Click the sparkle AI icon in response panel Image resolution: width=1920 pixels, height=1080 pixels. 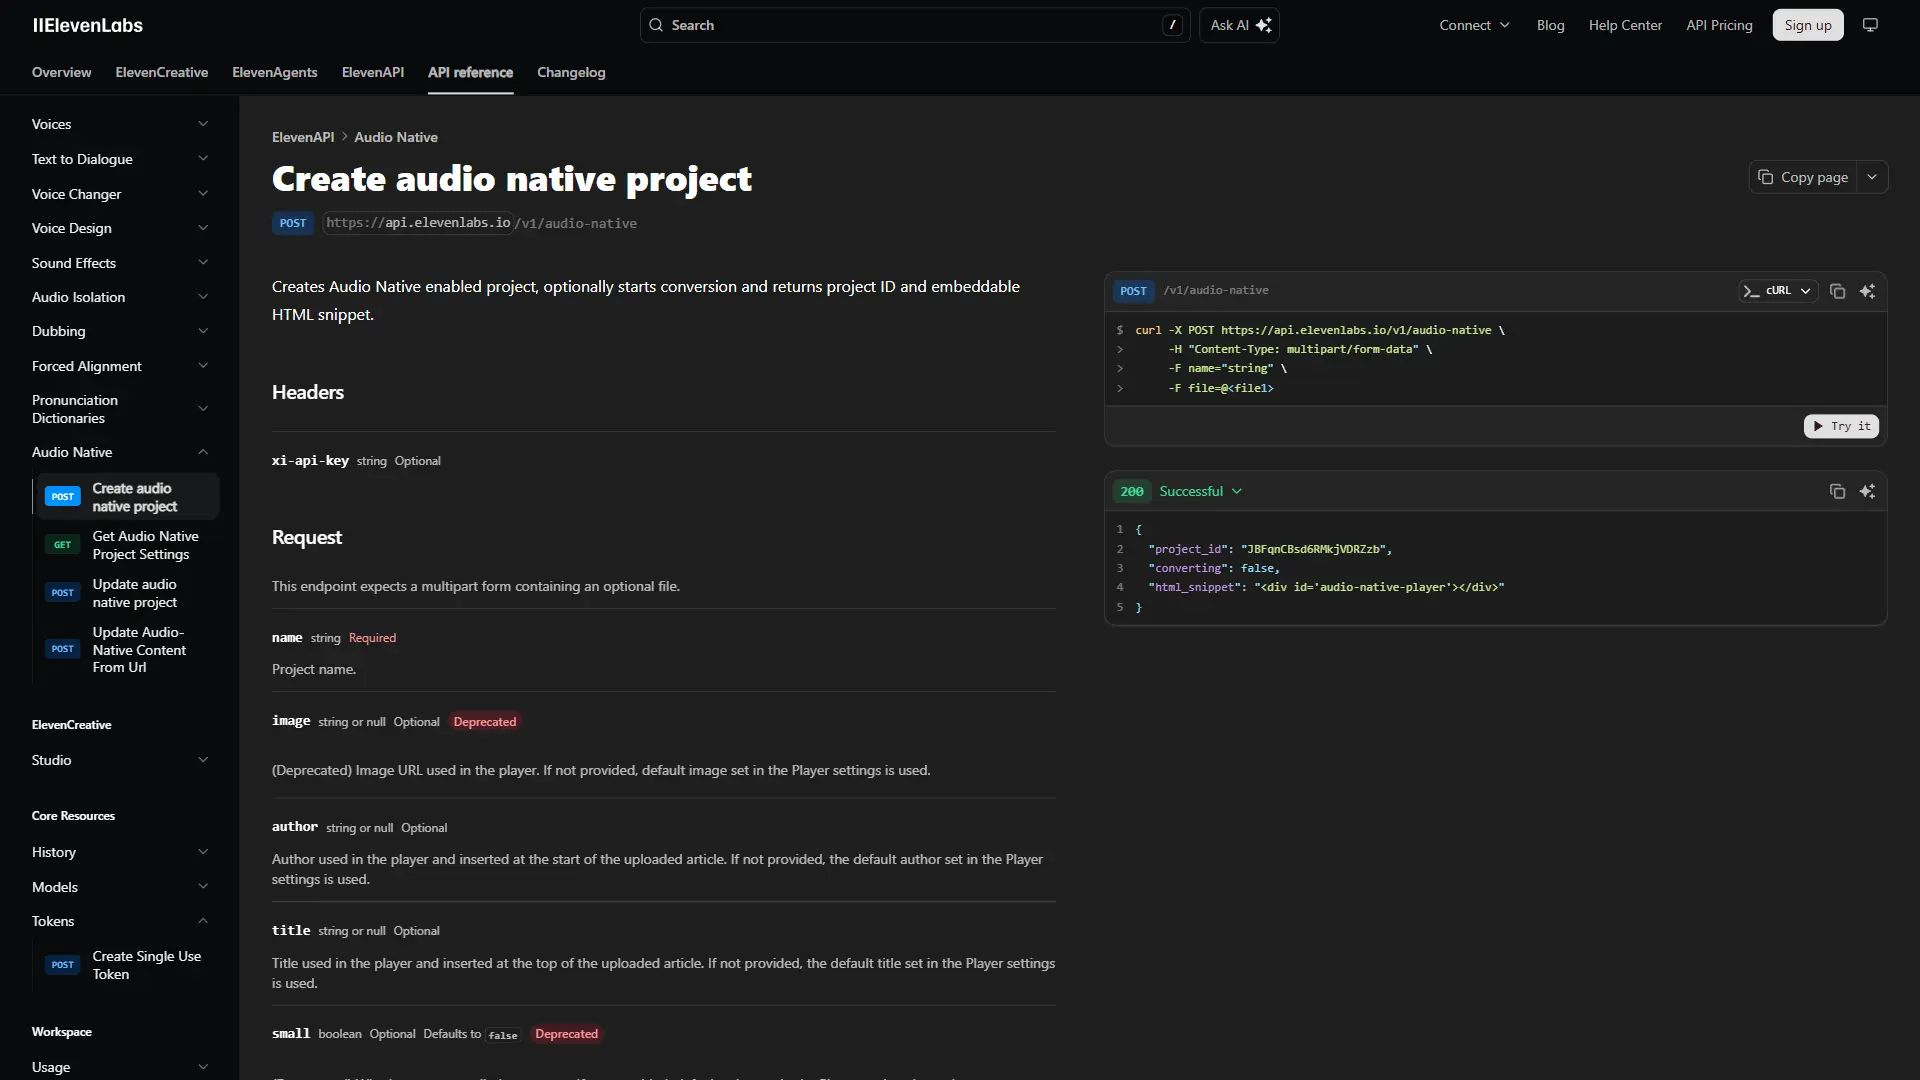pos(1867,491)
